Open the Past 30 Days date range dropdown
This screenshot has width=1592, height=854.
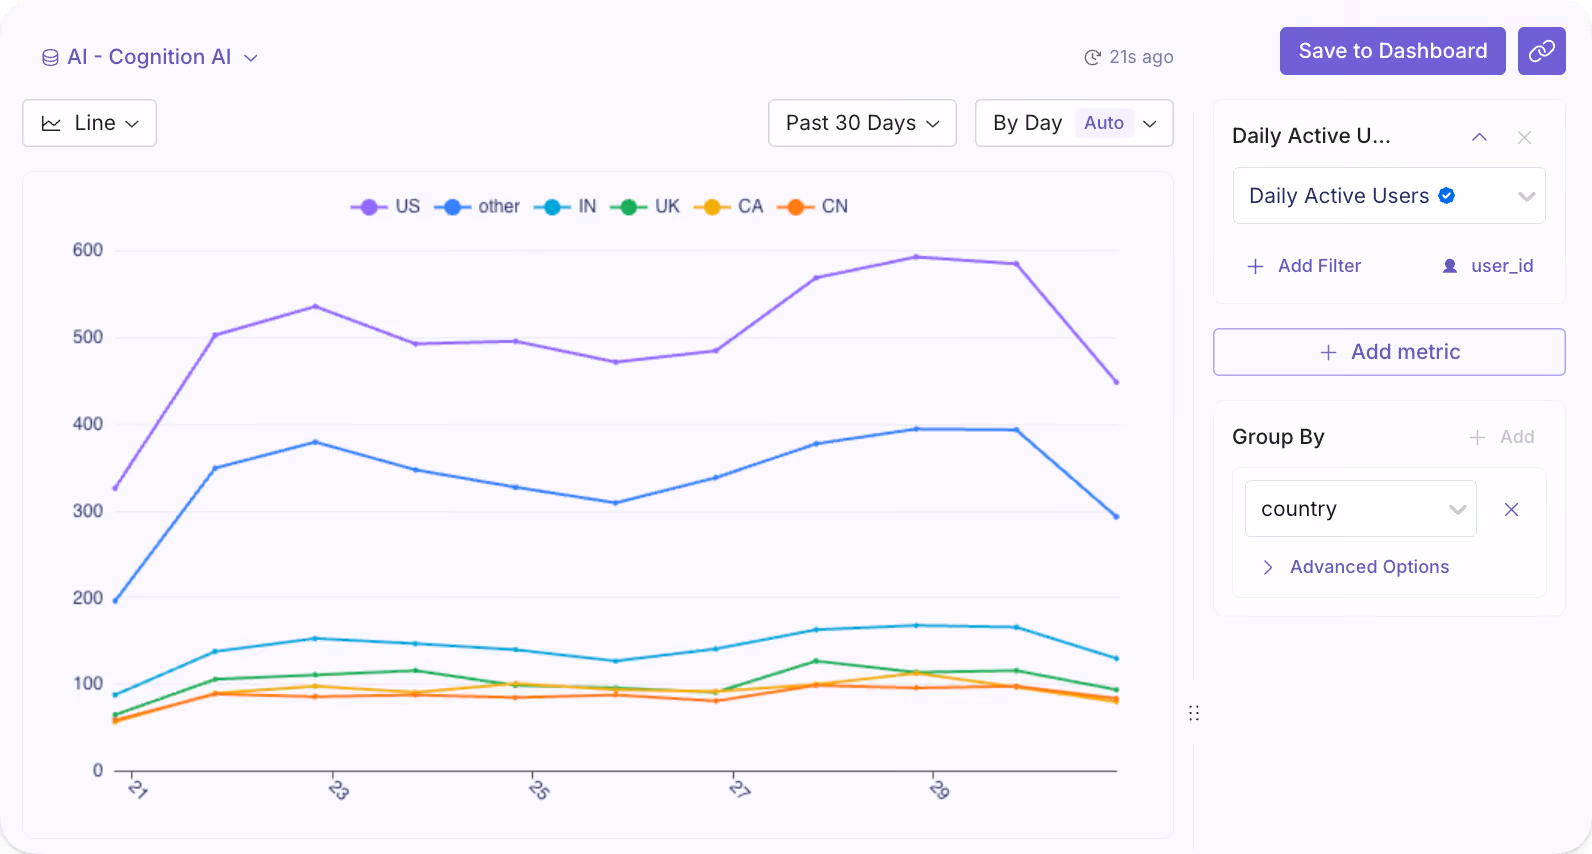pos(862,123)
